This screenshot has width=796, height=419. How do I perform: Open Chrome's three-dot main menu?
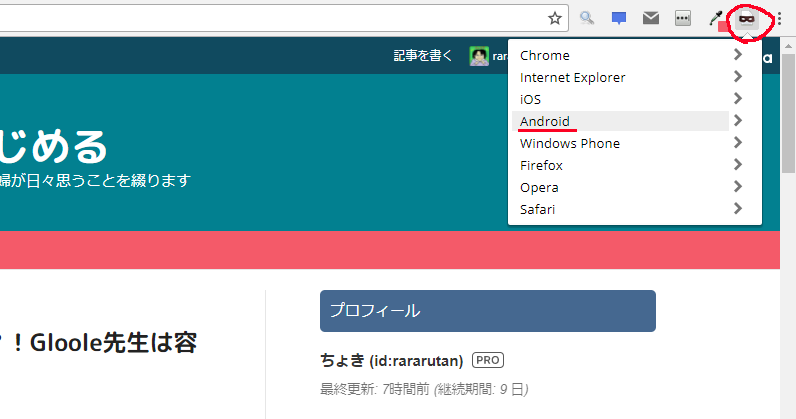(780, 19)
